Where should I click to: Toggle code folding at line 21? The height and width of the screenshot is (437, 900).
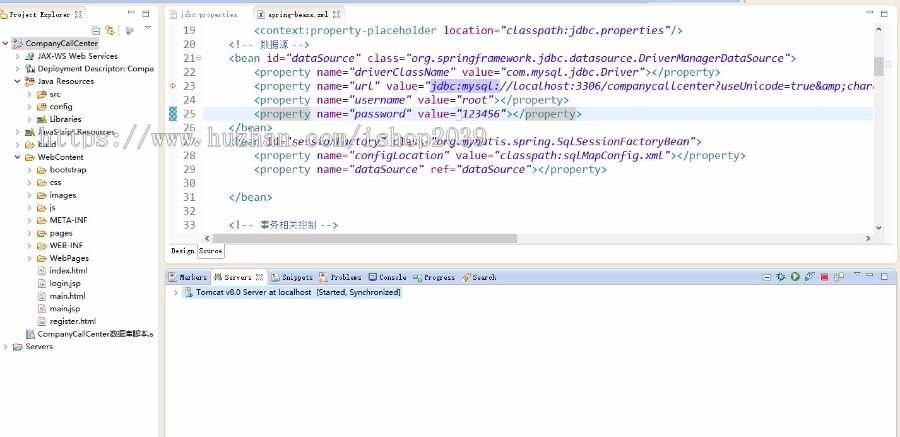pos(199,58)
